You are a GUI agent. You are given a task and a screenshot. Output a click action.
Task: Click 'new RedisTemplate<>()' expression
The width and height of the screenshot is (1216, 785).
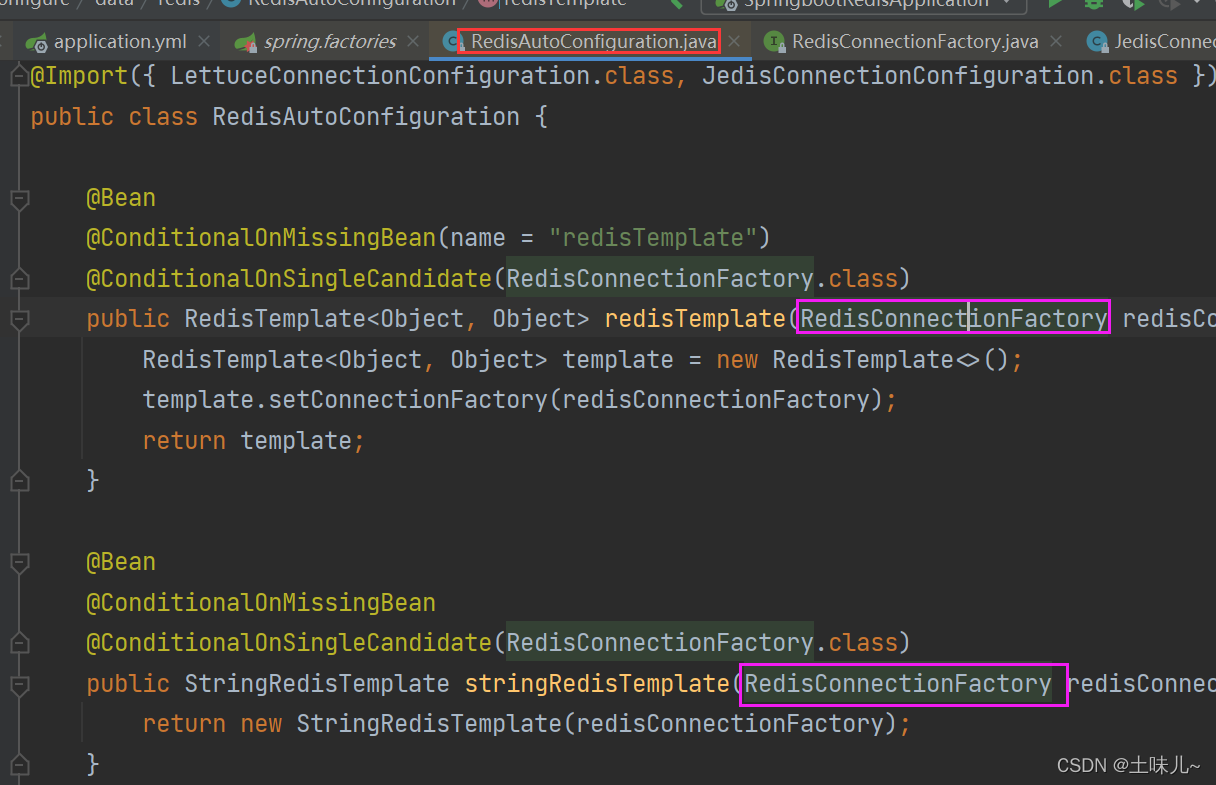click(864, 359)
